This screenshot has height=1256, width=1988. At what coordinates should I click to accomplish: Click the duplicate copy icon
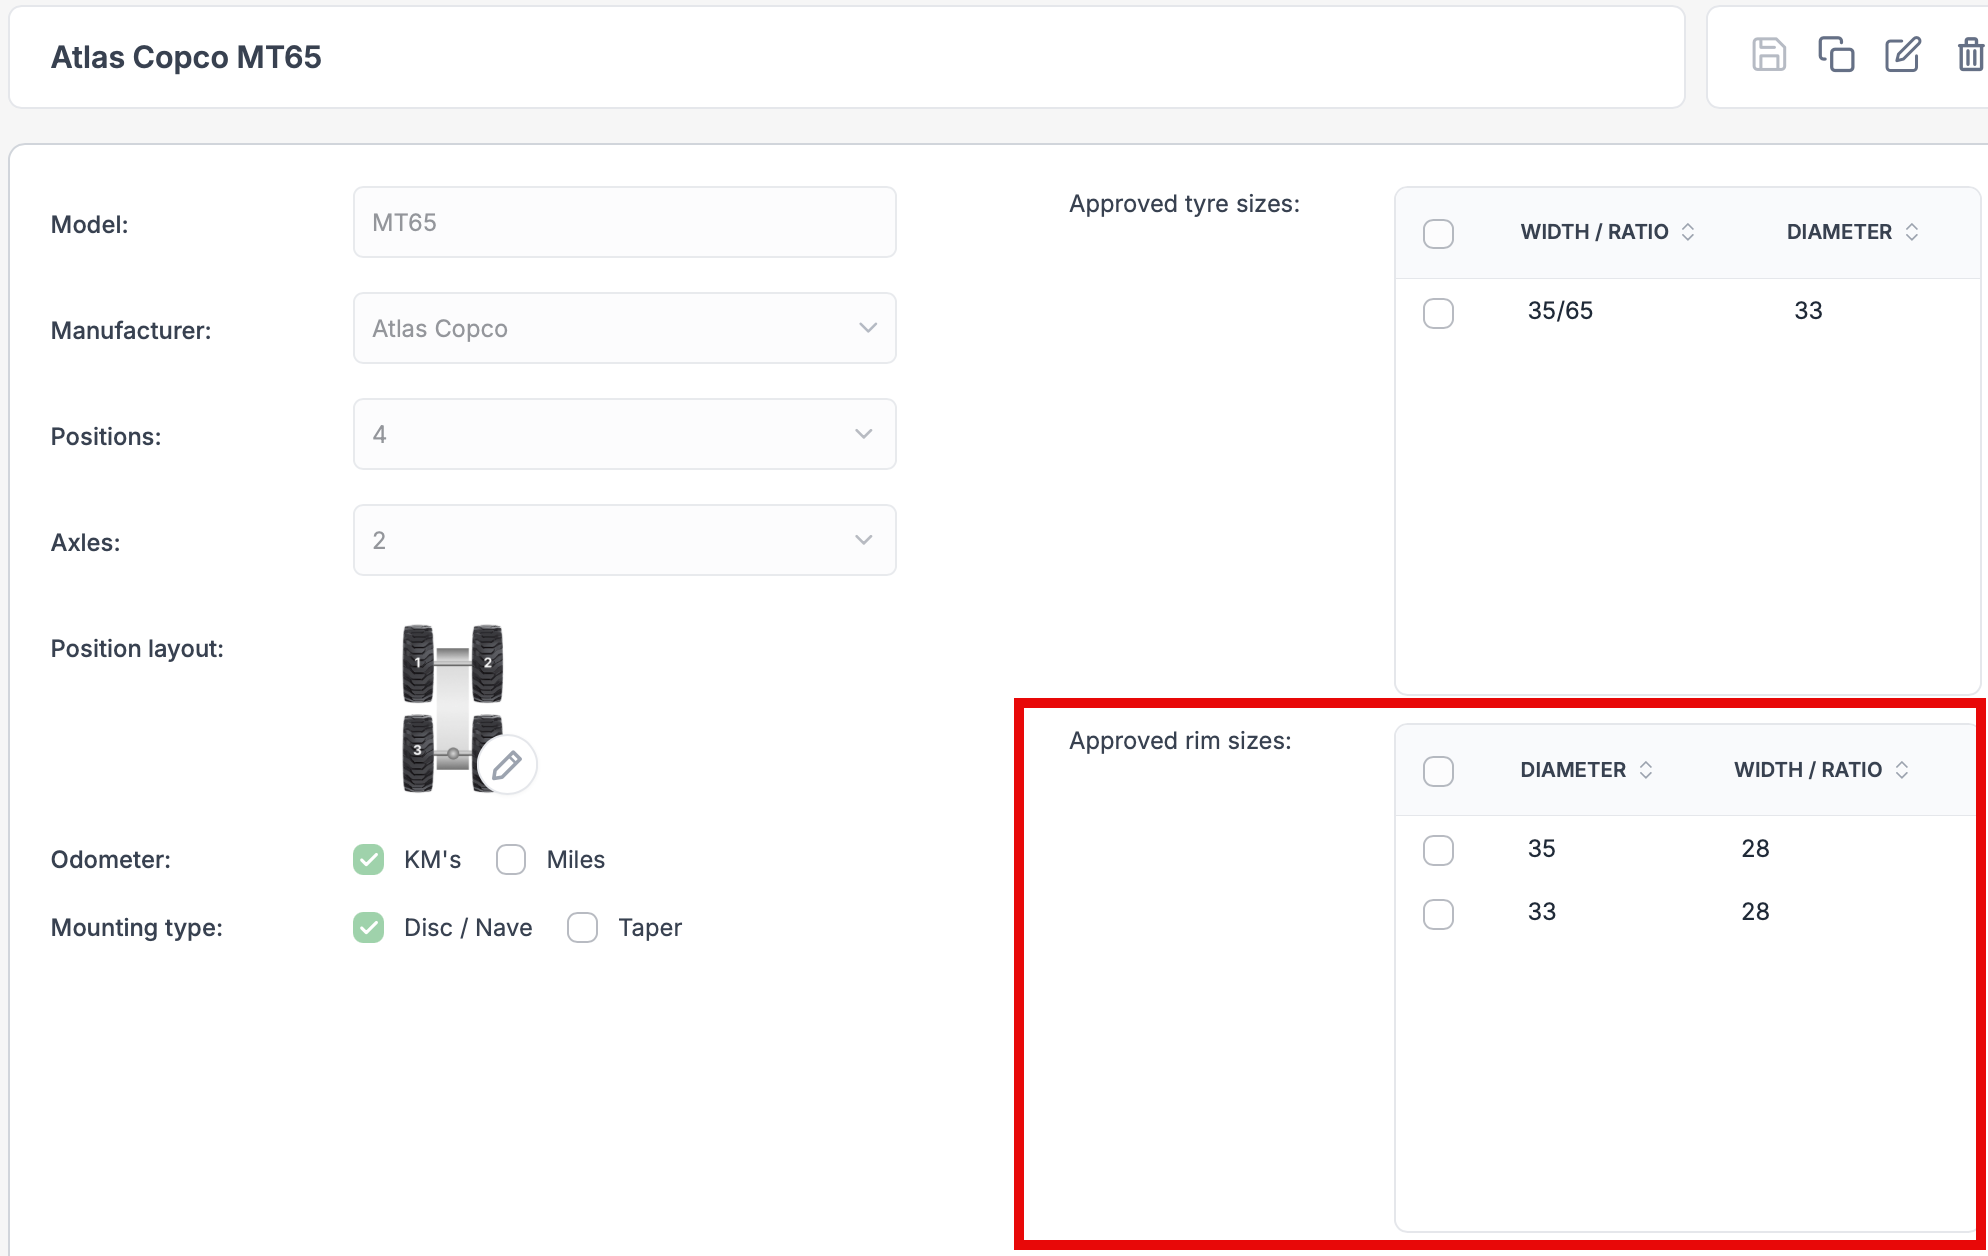click(1835, 55)
